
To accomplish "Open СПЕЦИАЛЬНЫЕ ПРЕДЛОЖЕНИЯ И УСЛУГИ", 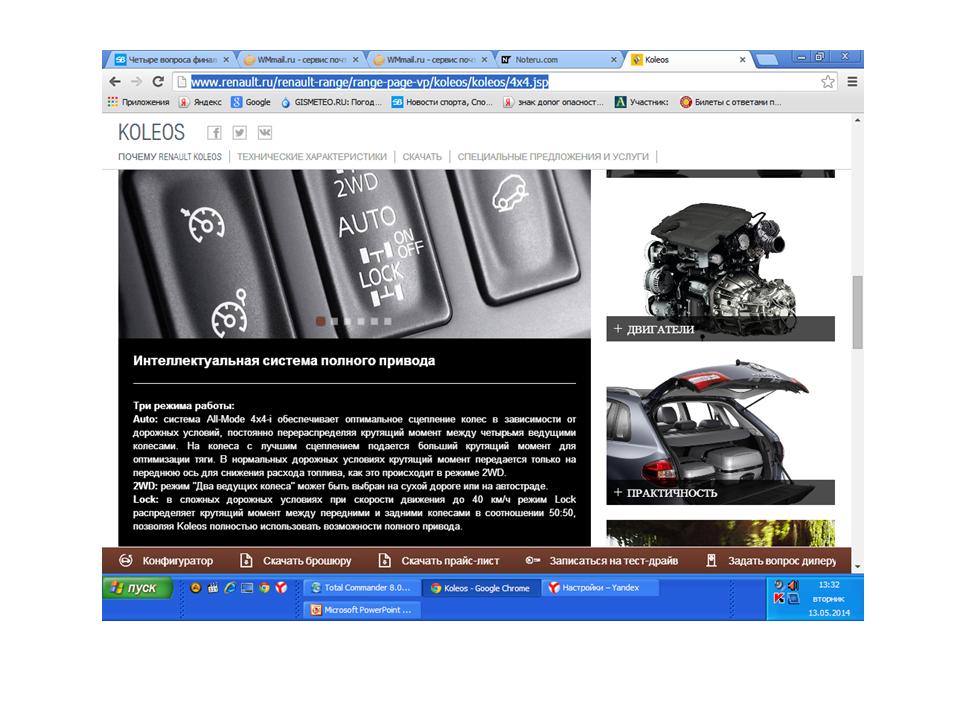I will pyautogui.click(x=553, y=157).
